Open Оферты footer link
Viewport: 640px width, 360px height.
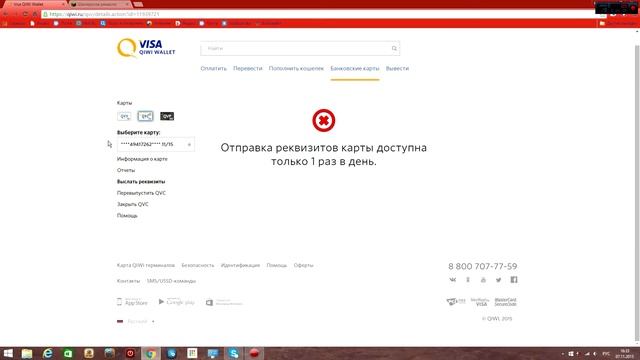[x=303, y=265]
